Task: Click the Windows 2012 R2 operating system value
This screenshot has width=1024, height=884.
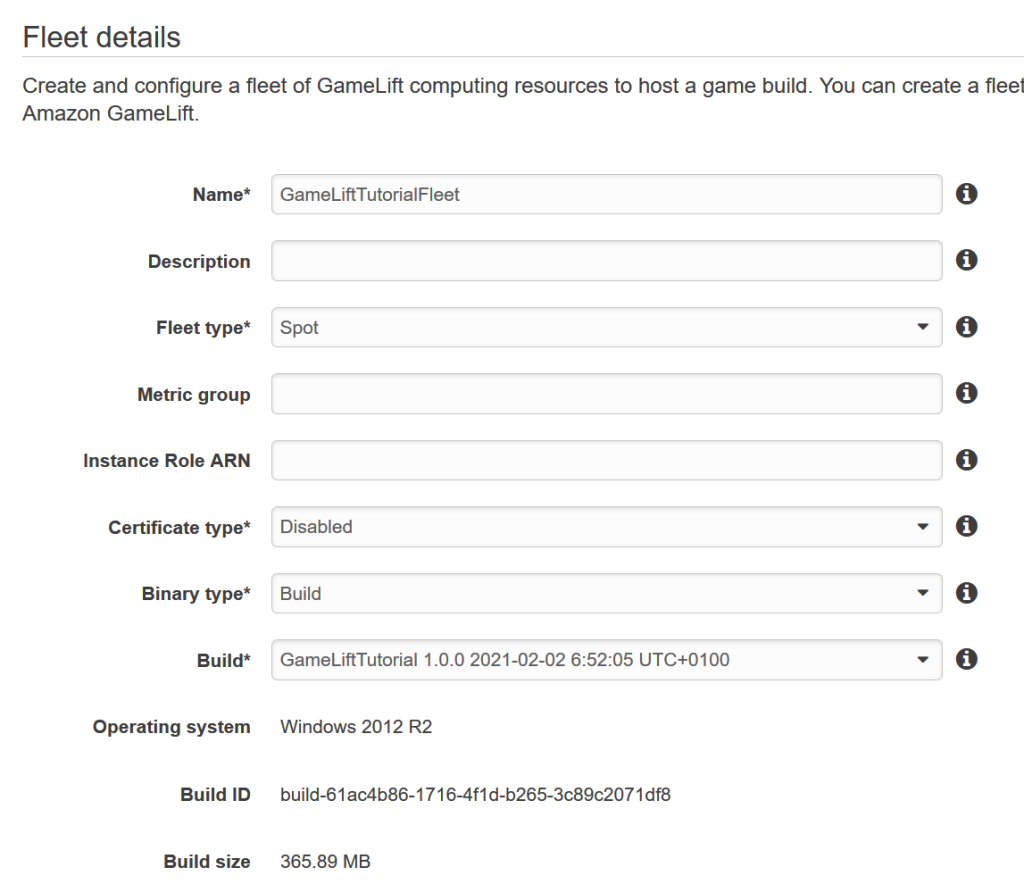Action: pyautogui.click(x=356, y=727)
